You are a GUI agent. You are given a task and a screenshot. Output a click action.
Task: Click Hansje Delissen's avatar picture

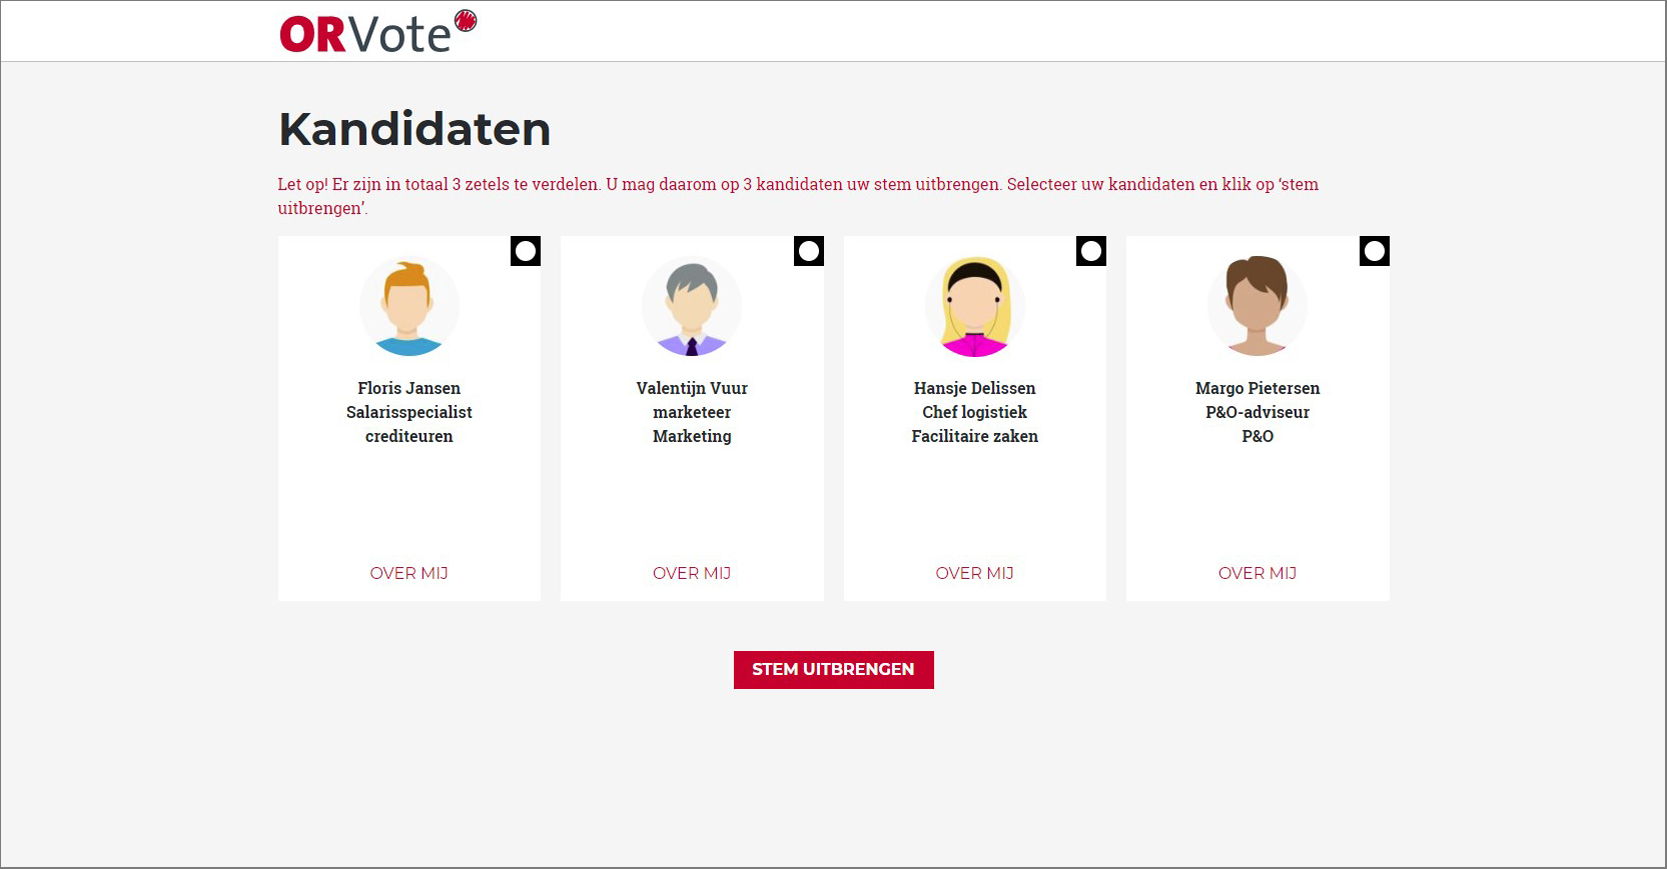[975, 307]
